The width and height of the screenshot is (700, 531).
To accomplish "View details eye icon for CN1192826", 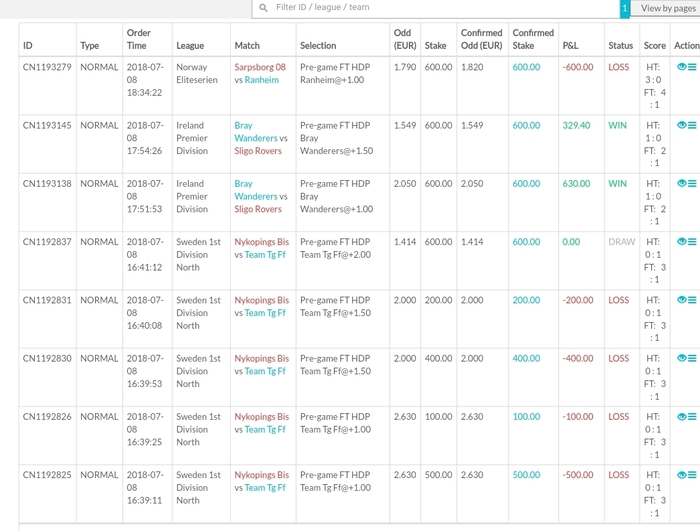I will [x=681, y=417].
